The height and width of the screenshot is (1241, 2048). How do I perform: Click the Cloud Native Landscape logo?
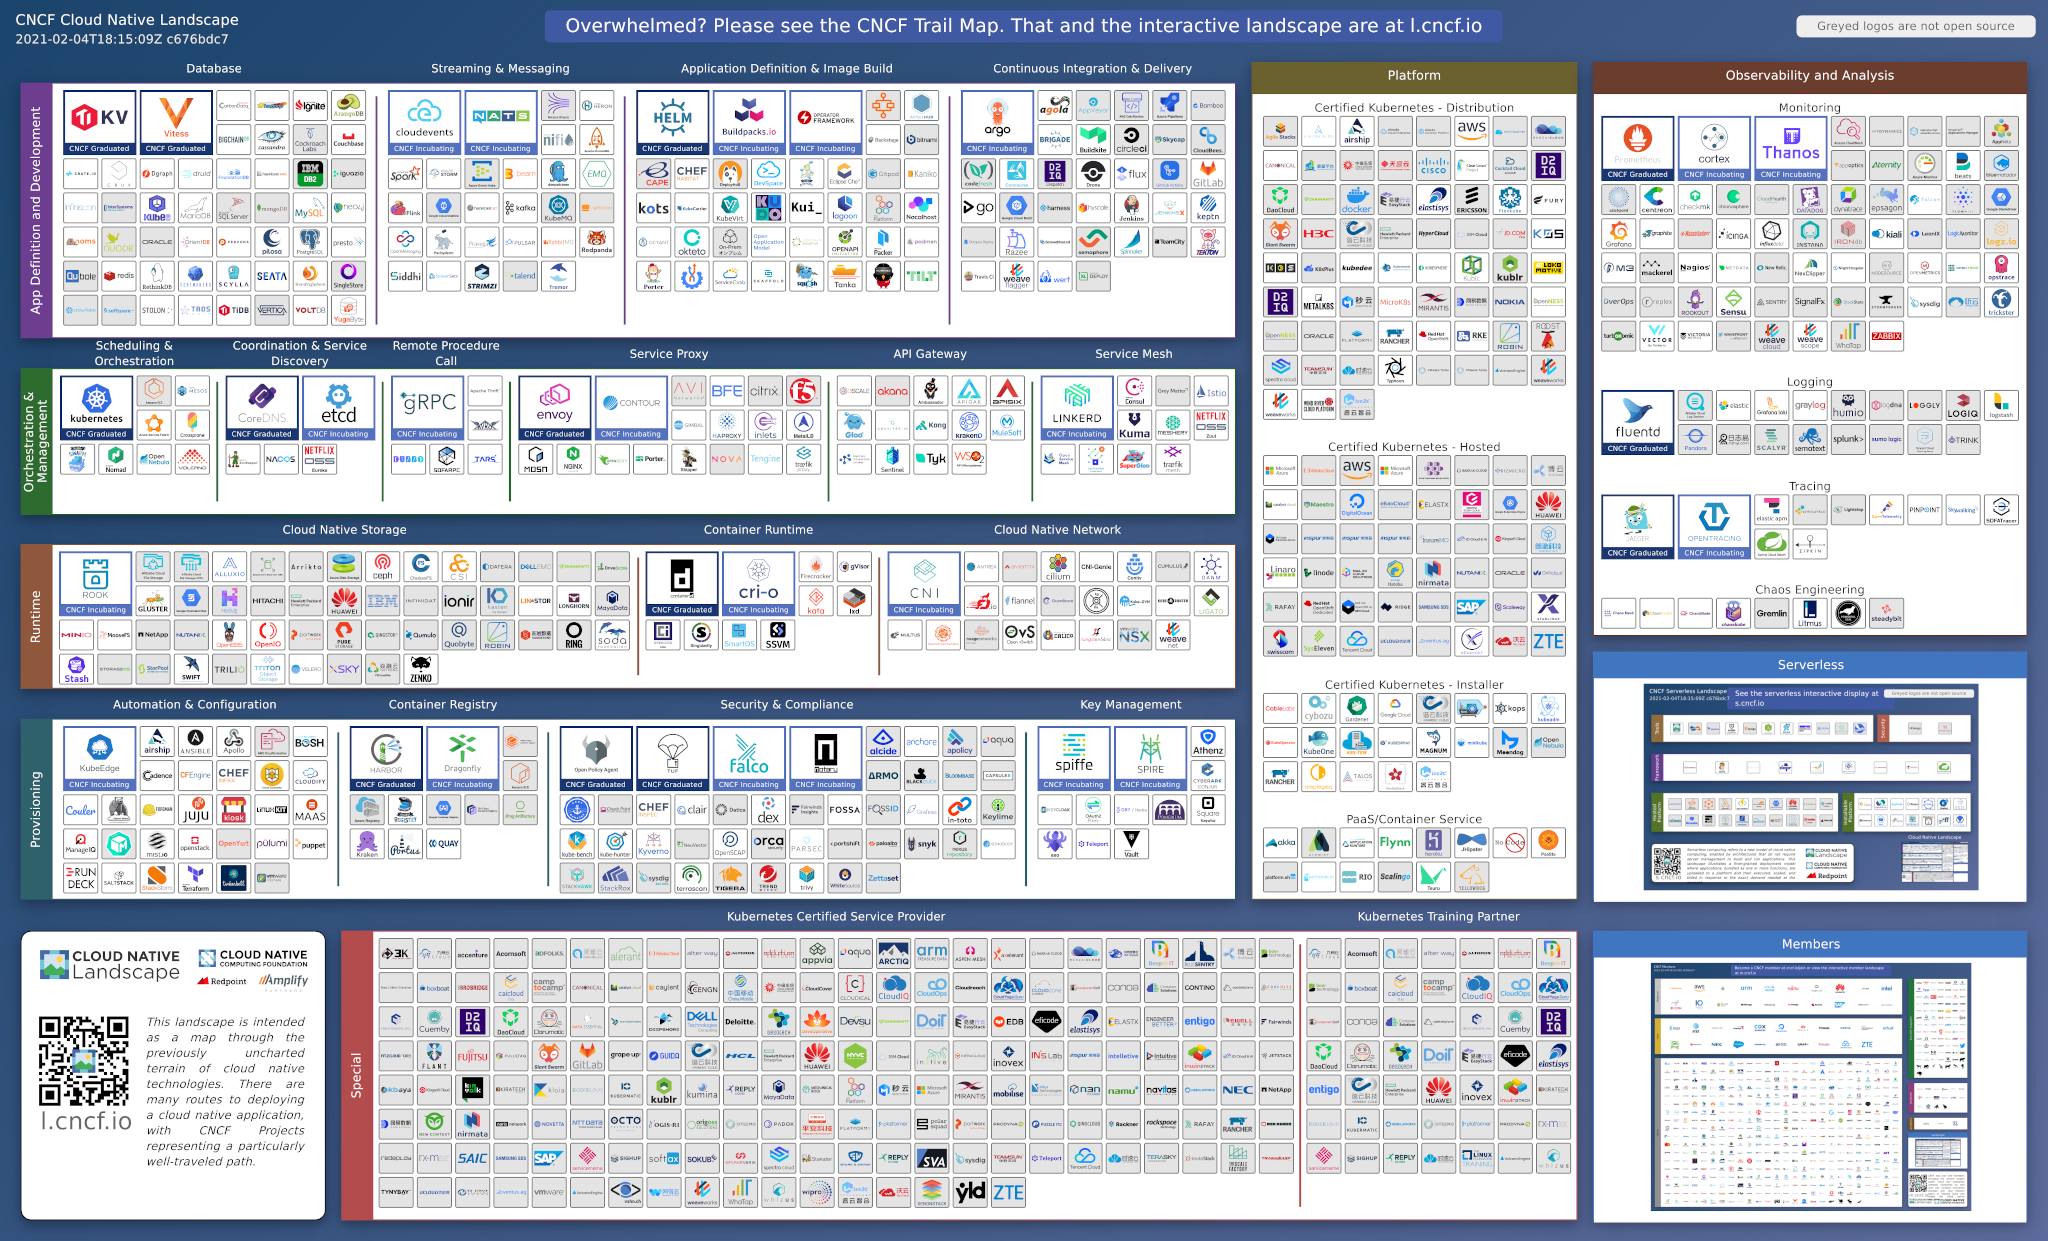(x=114, y=966)
